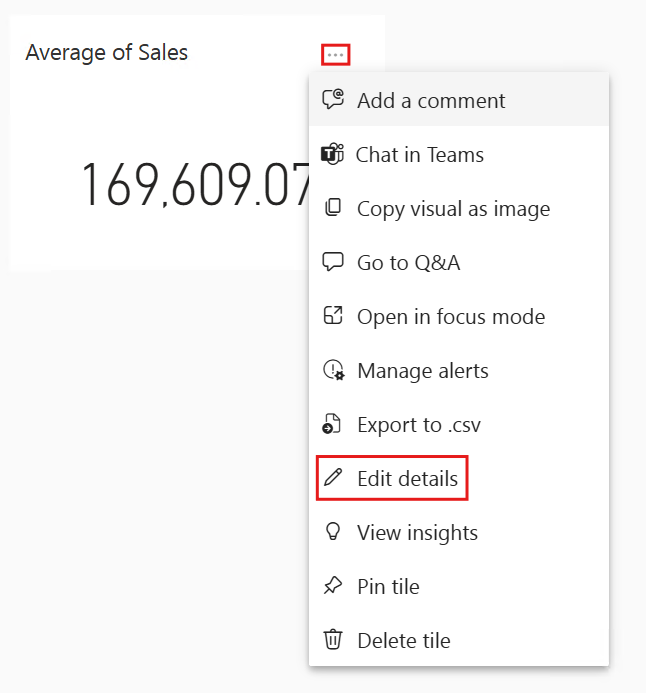Viewport: 646px width, 693px height.
Task: Select "Open in focus mode" option
Action: [x=451, y=316]
